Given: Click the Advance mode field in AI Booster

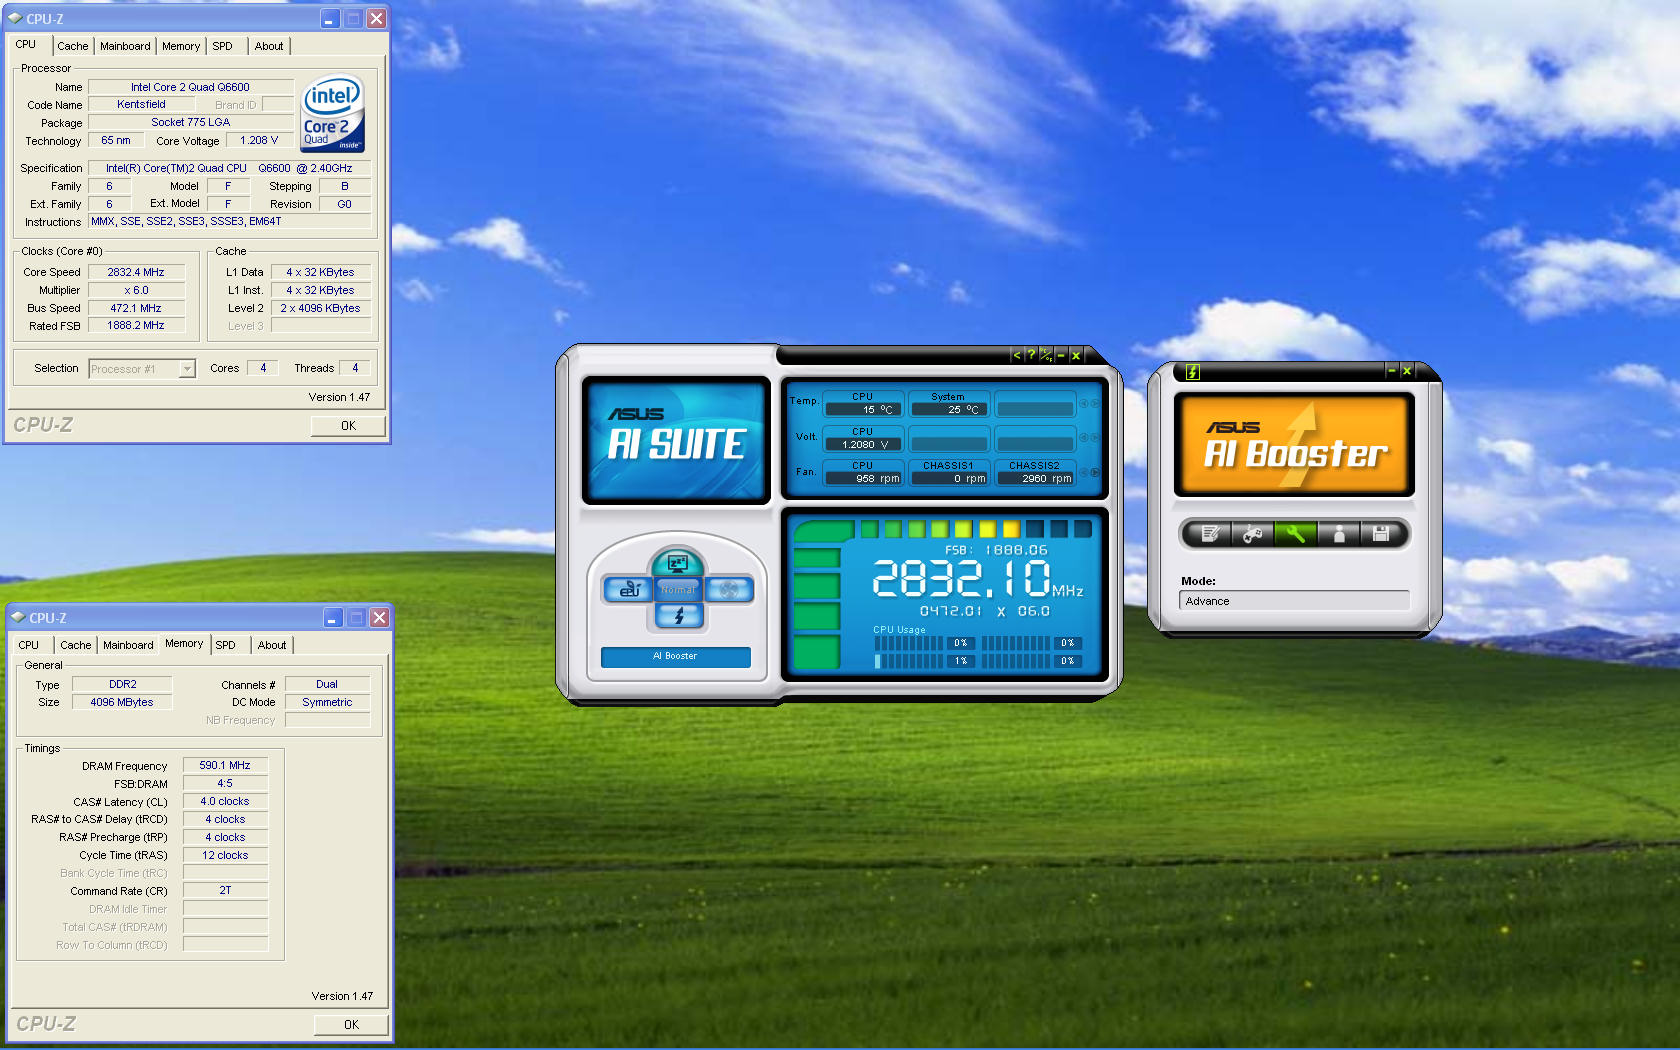Looking at the screenshot, I should 1294,601.
